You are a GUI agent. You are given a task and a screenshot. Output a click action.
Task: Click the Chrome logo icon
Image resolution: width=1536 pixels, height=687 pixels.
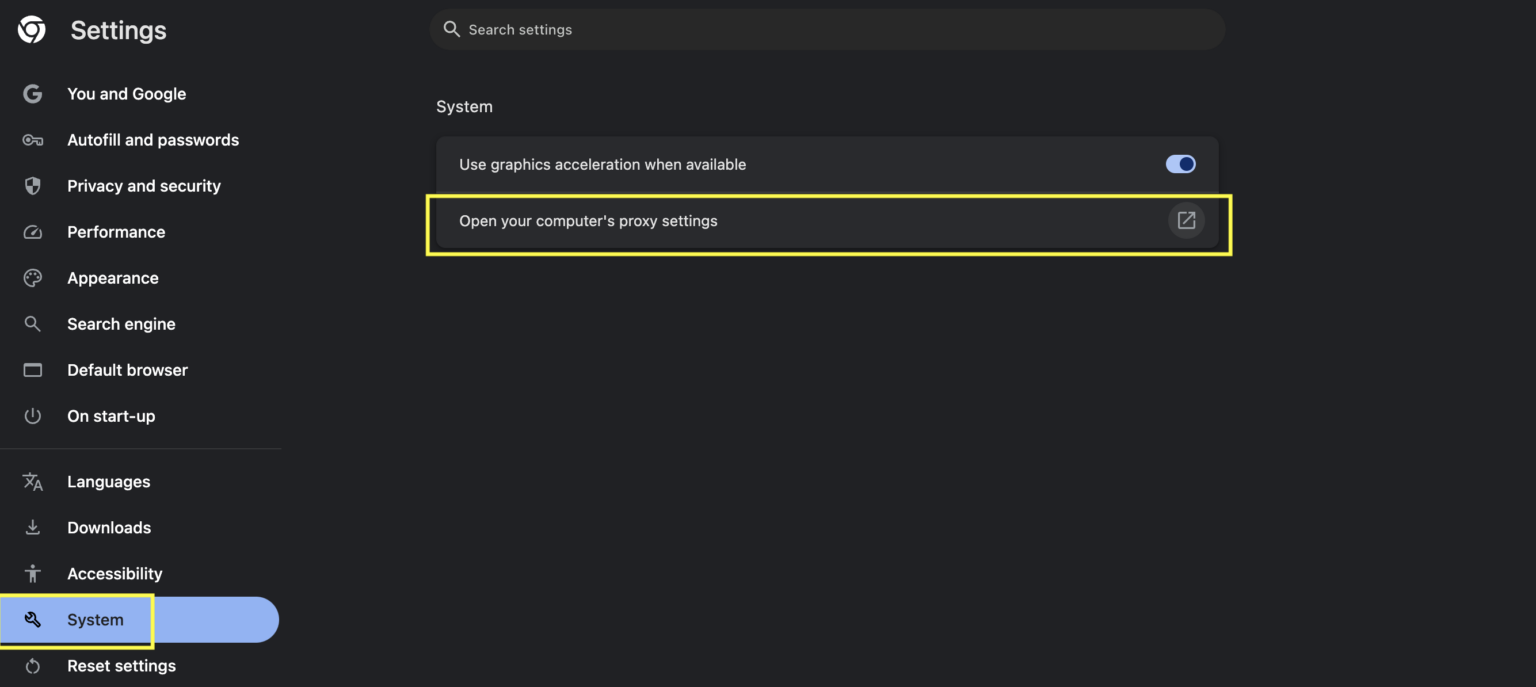pyautogui.click(x=31, y=29)
